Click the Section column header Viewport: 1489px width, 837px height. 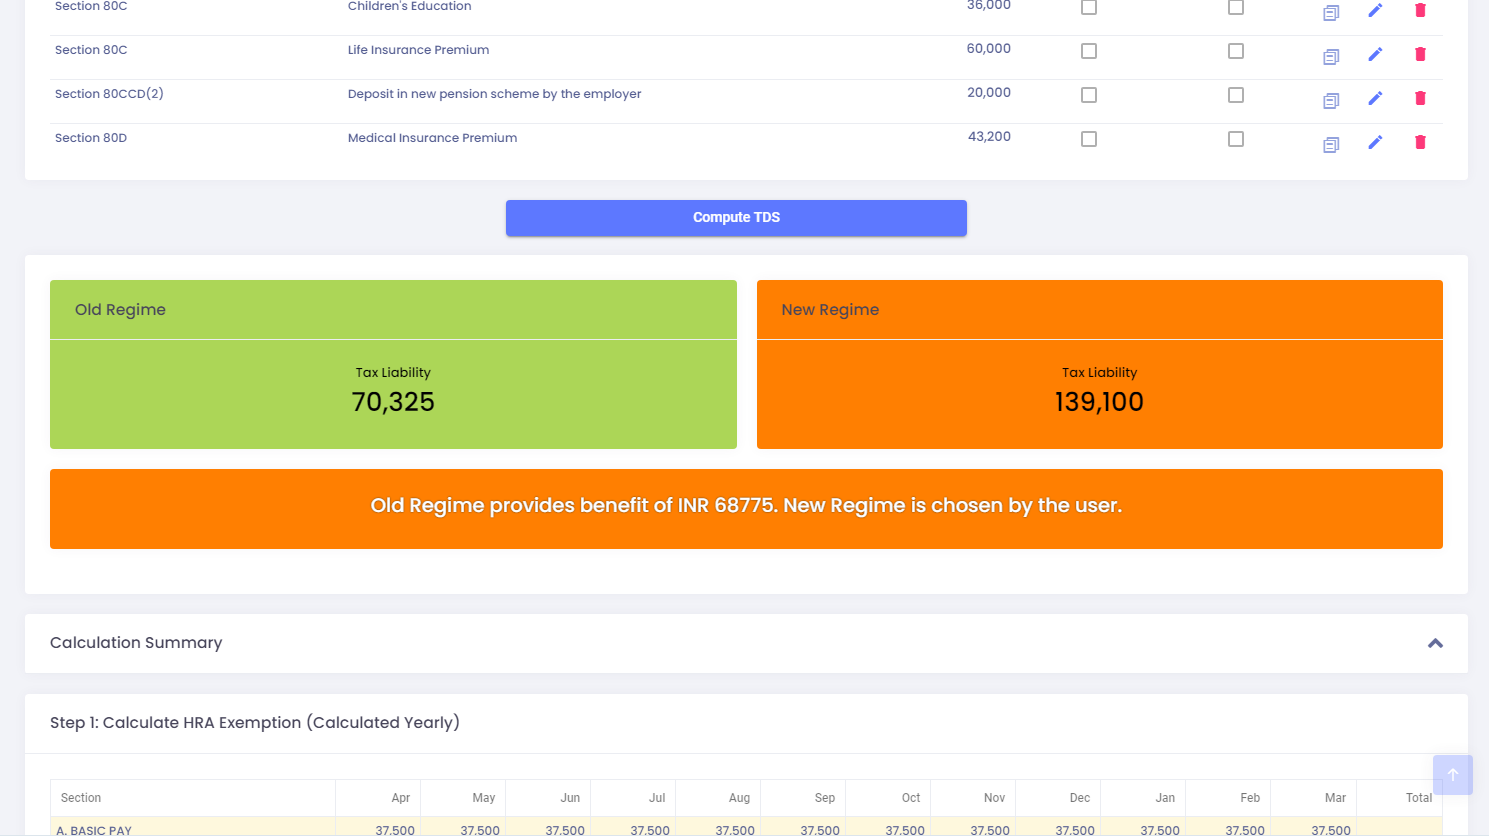coord(81,798)
